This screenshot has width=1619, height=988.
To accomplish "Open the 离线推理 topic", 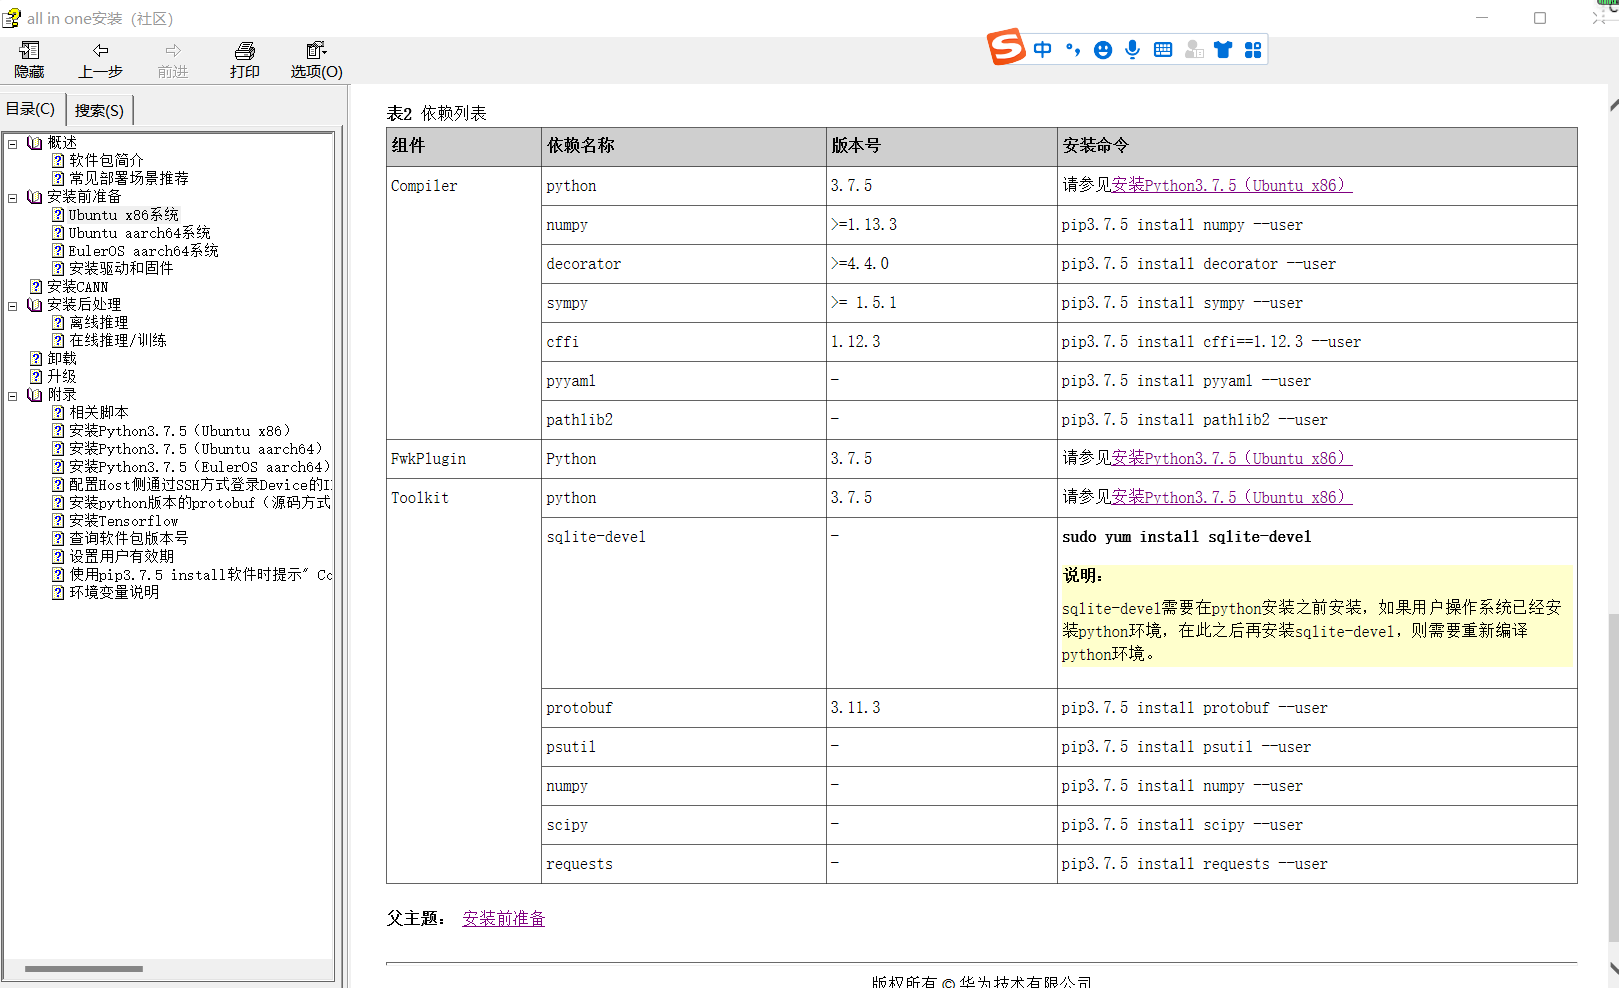I will click(99, 322).
